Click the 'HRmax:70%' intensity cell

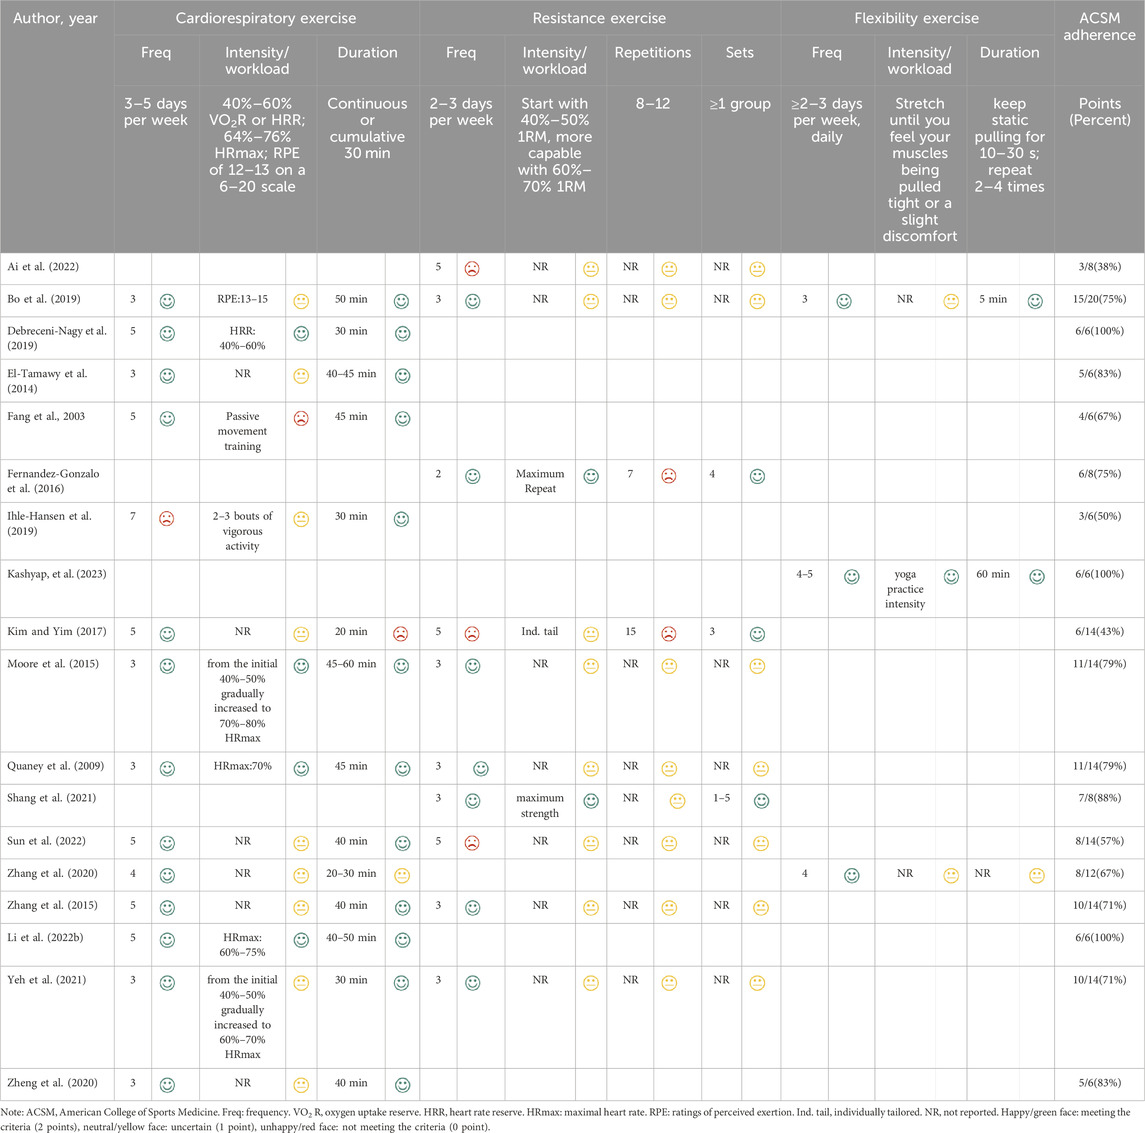tap(242, 766)
